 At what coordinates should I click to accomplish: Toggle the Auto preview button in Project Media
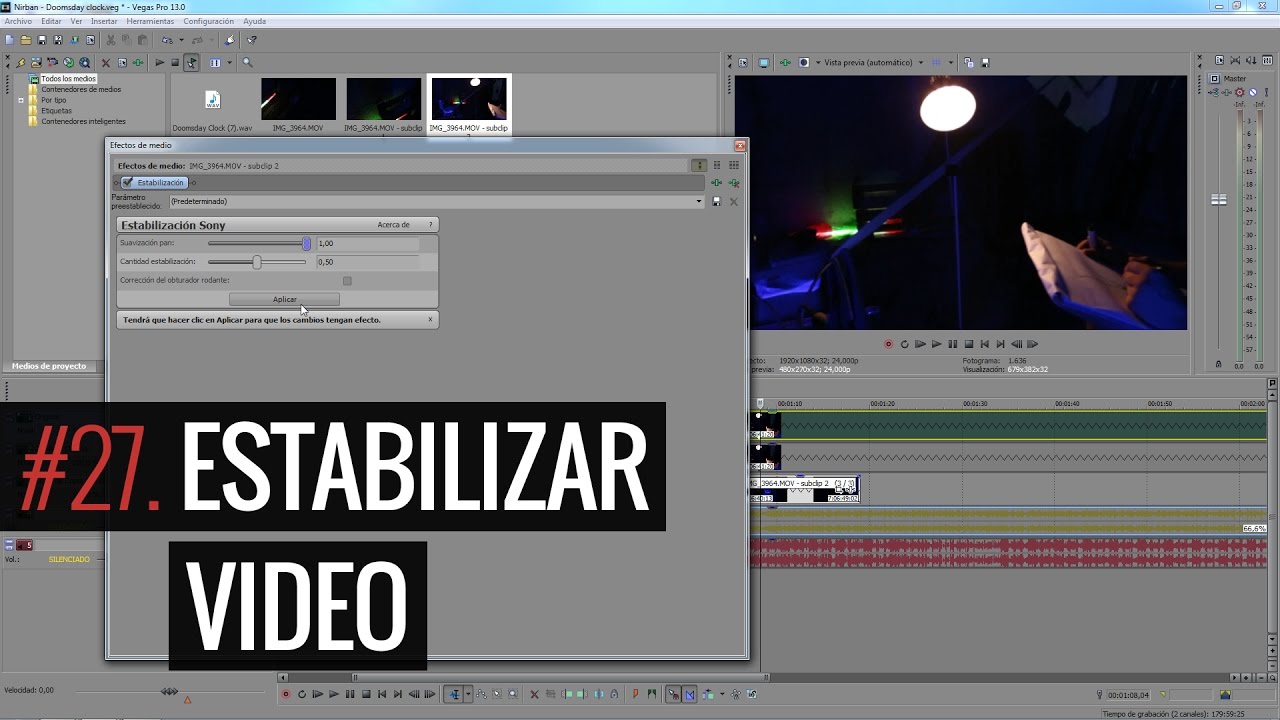point(191,62)
